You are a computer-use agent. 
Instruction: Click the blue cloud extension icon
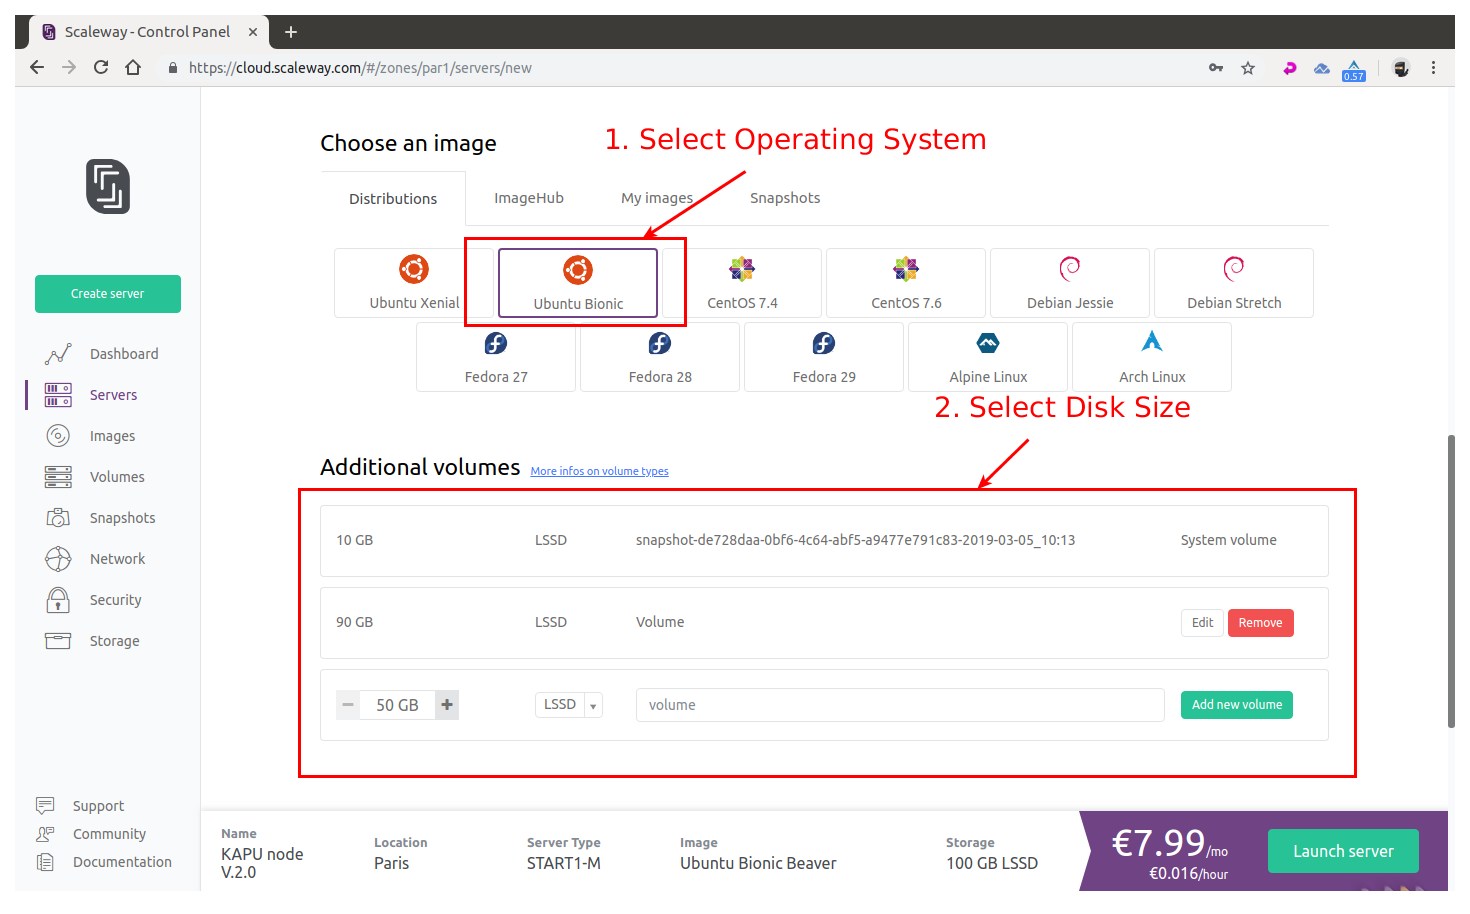pos(1322,68)
